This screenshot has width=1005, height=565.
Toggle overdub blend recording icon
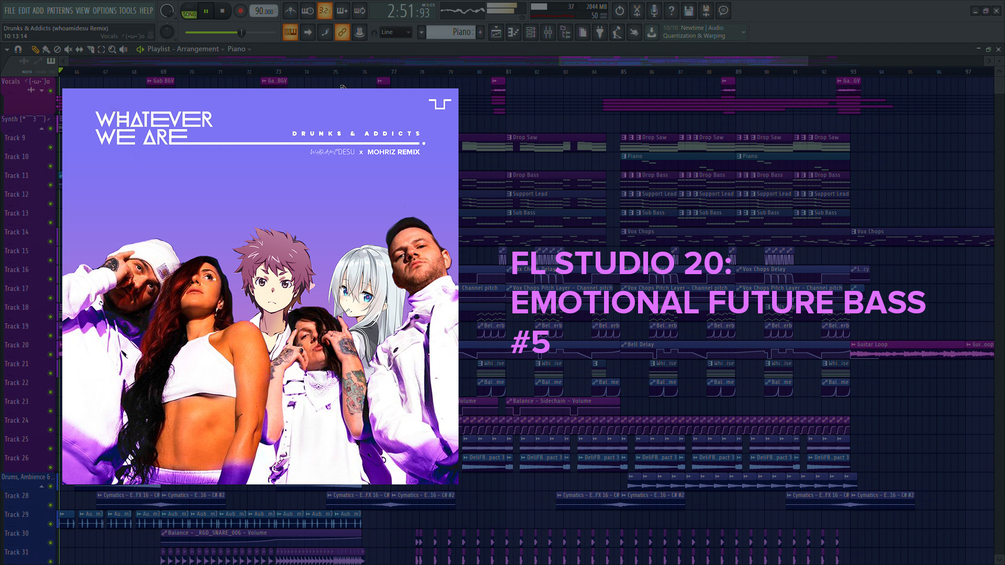[x=342, y=11]
